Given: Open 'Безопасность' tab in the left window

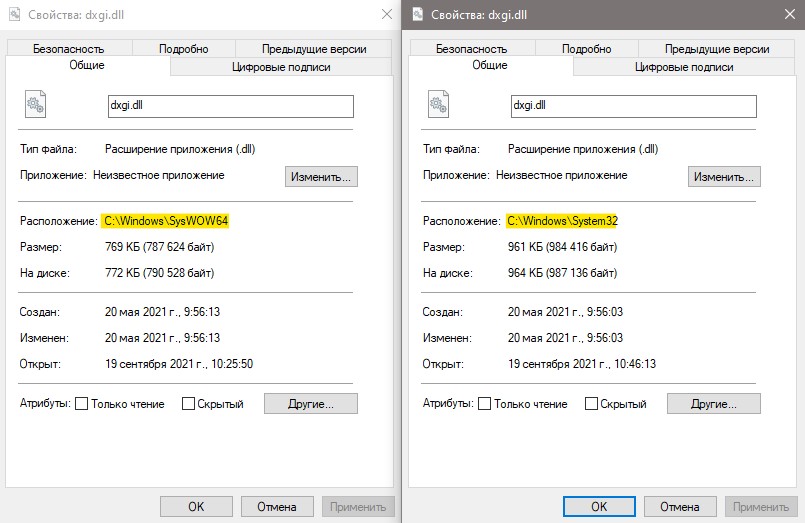Looking at the screenshot, I should [69, 49].
